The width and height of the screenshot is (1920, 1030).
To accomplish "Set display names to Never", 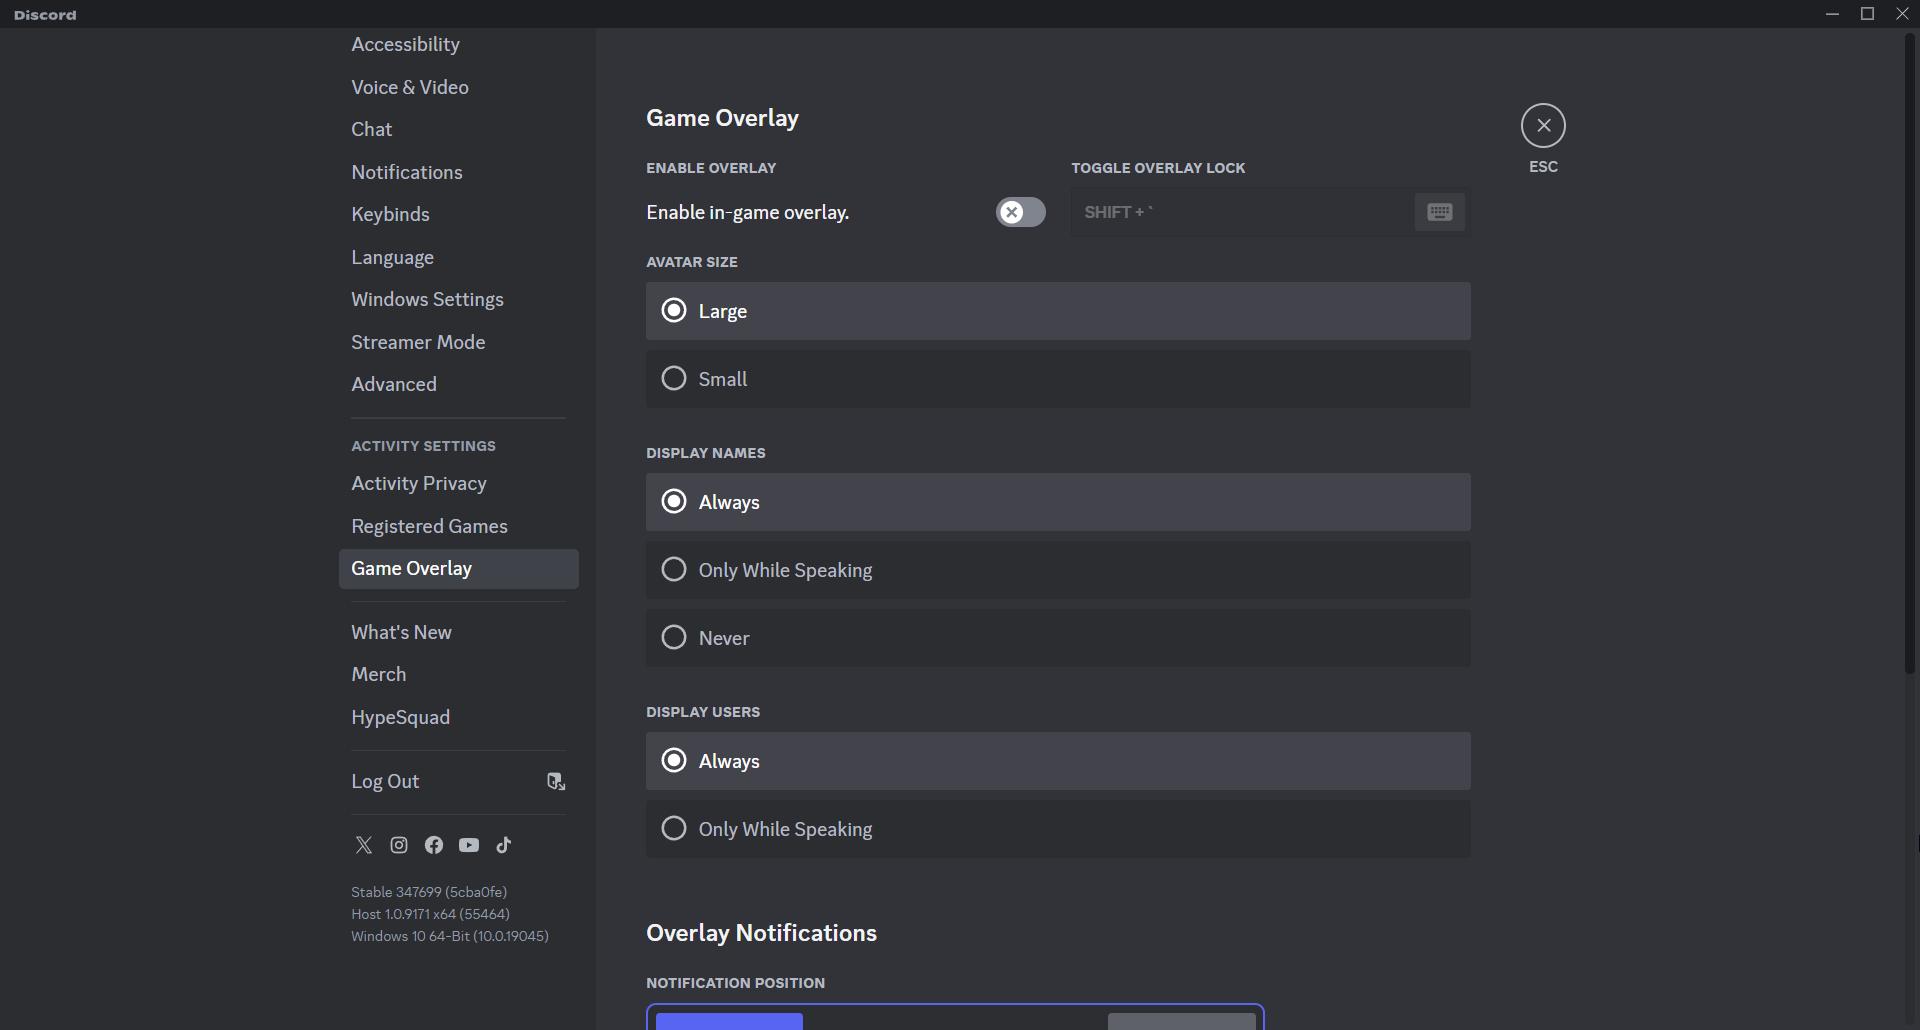I will [674, 637].
